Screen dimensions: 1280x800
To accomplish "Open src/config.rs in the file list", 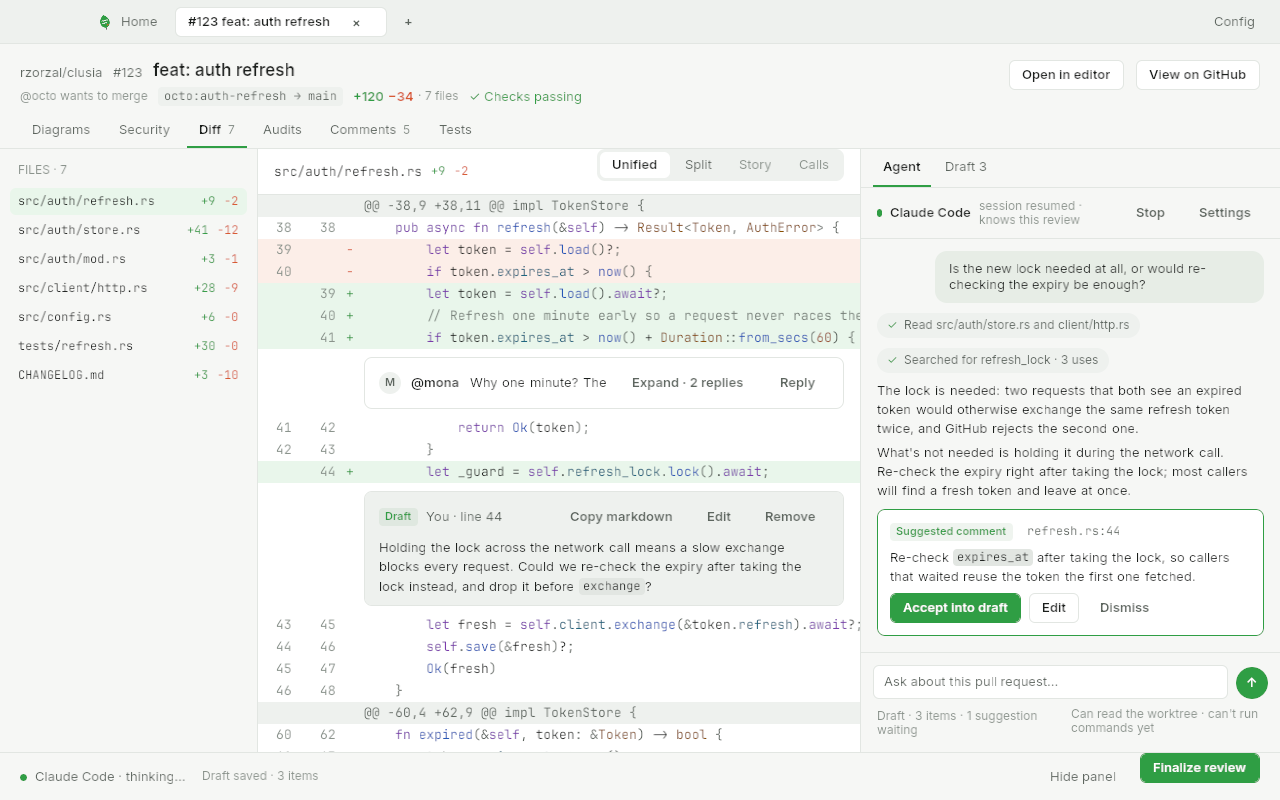I will pyautogui.click(x=128, y=317).
